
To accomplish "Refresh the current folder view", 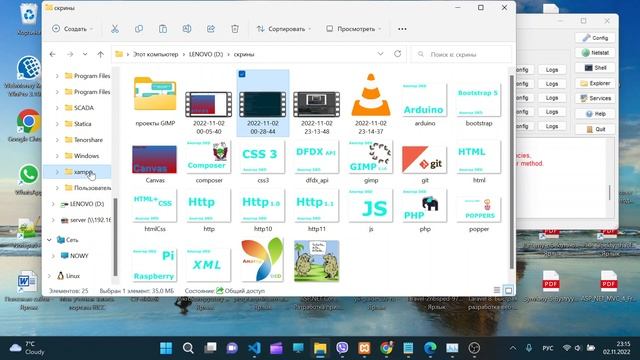I will [398, 54].
